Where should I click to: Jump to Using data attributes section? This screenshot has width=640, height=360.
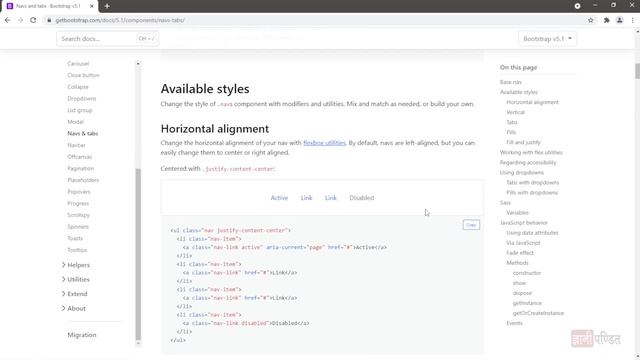532,233
